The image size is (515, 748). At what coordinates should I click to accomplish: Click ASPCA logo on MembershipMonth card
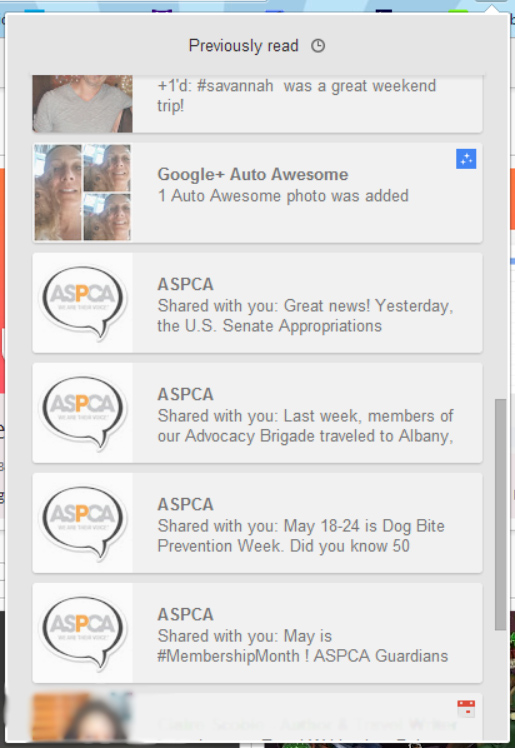coord(83,633)
